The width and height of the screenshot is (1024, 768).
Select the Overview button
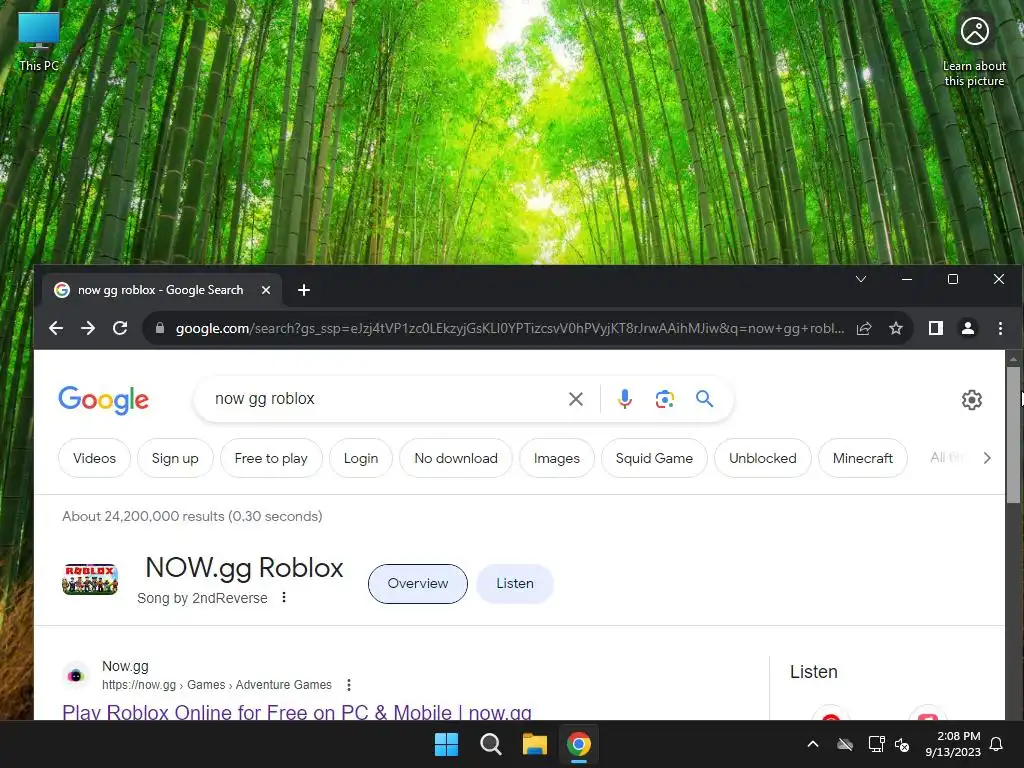click(418, 584)
